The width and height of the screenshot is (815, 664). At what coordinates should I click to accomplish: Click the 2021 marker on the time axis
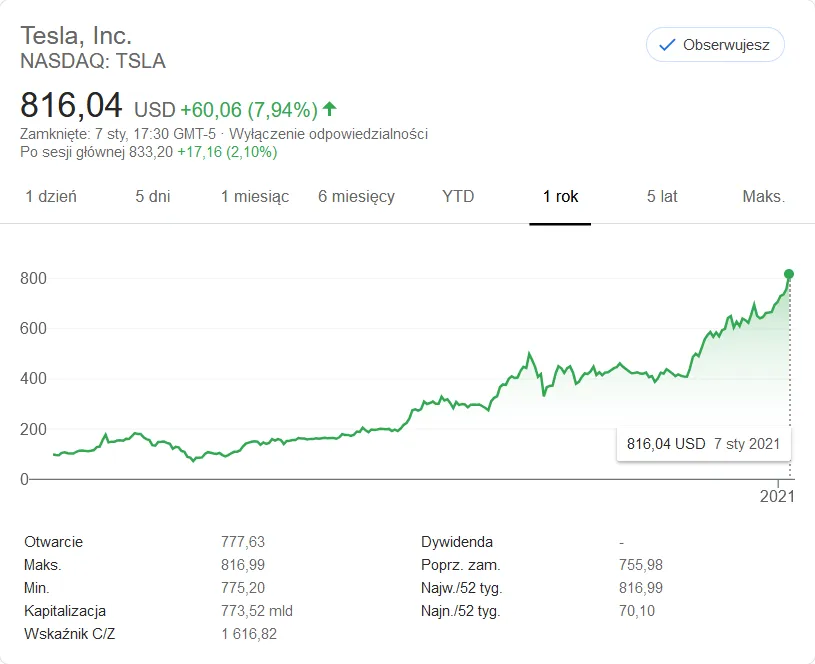(777, 496)
